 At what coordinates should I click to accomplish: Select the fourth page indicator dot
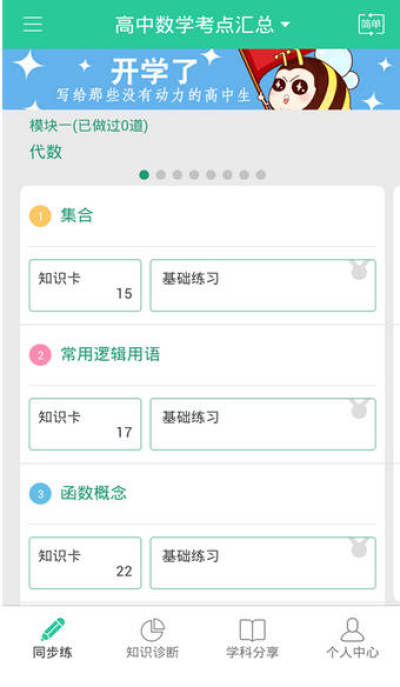[194, 175]
